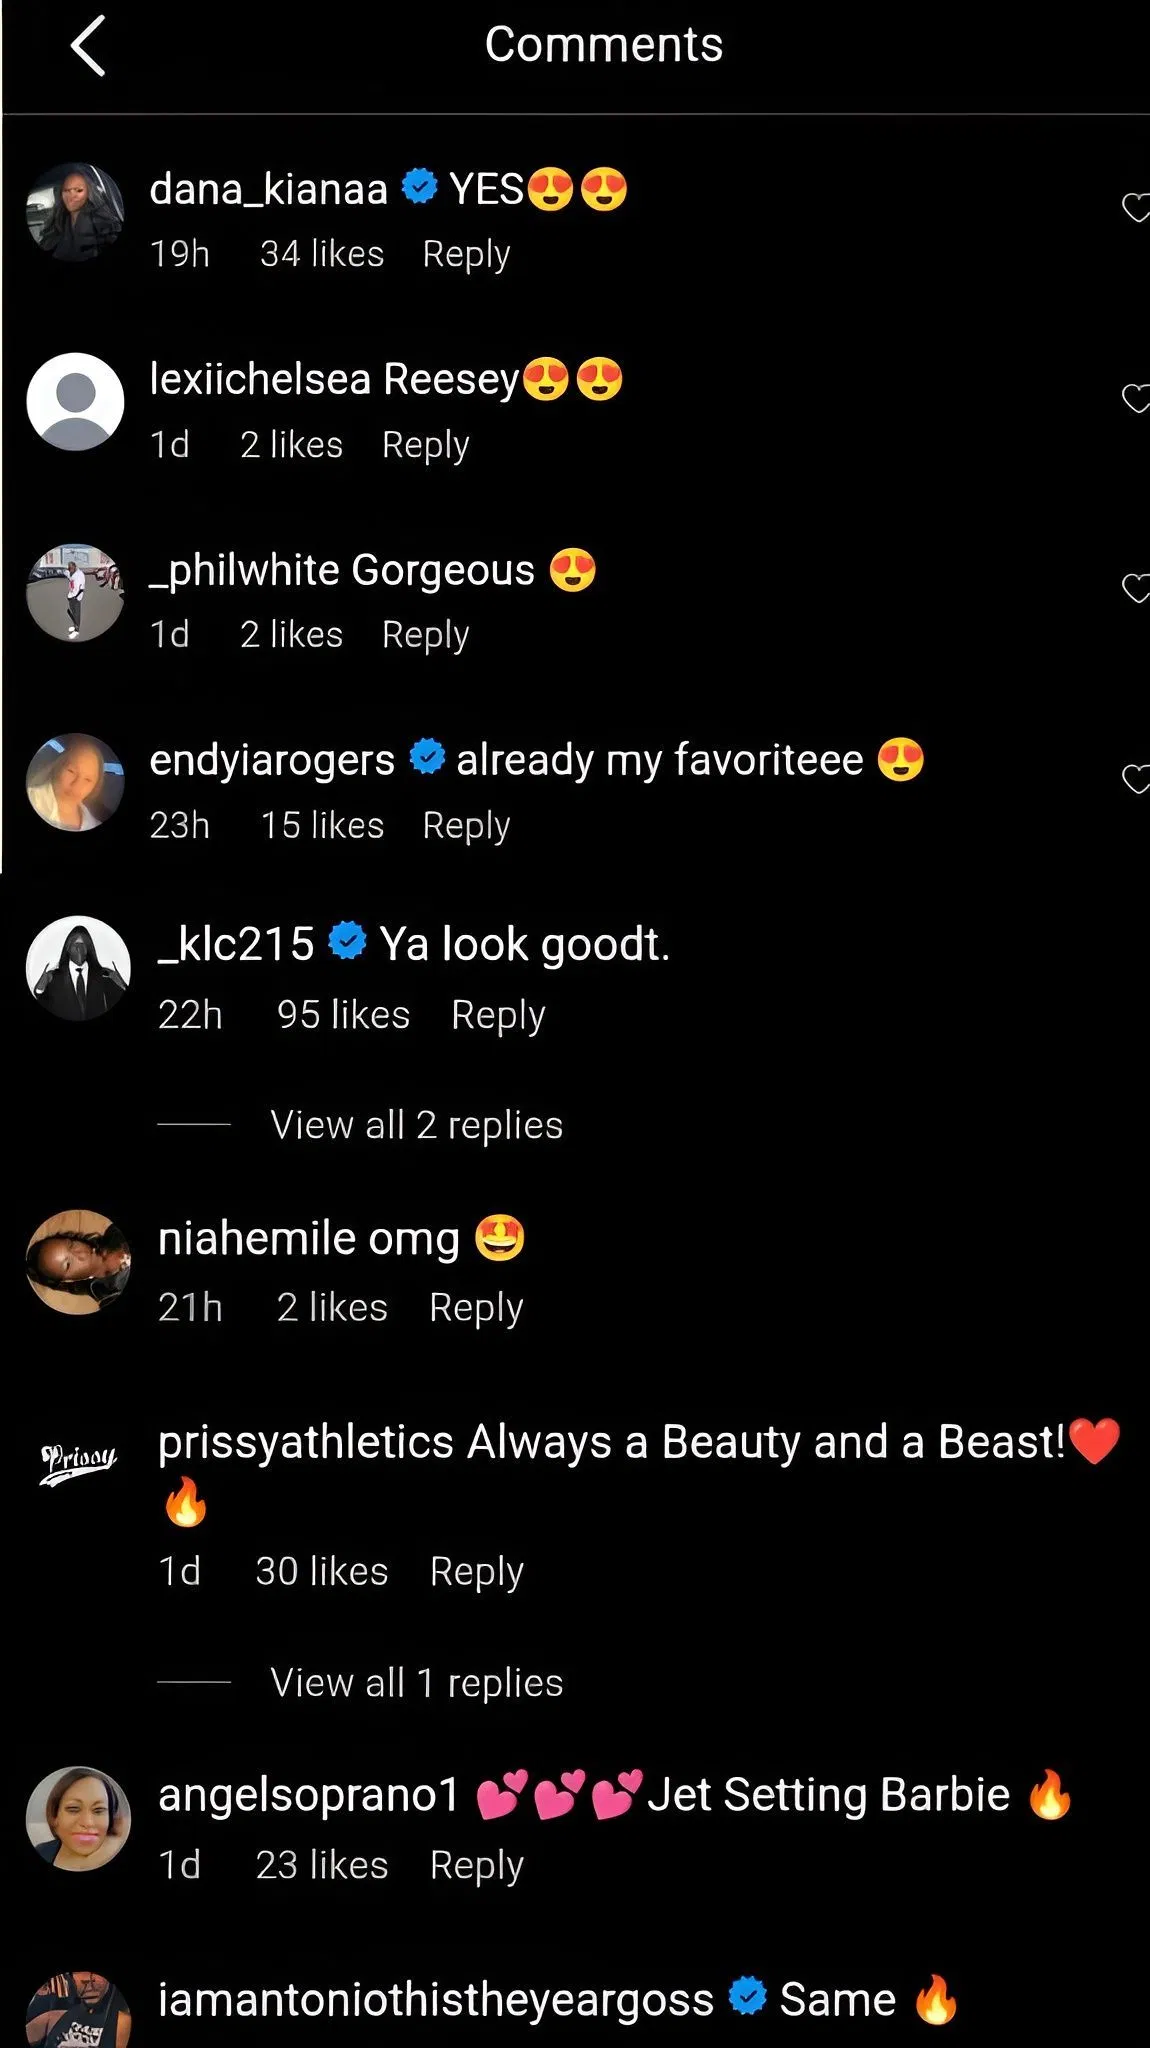The image size is (1150, 2048).
Task: Open lexiichelsea's default avatar
Action: 75,402
